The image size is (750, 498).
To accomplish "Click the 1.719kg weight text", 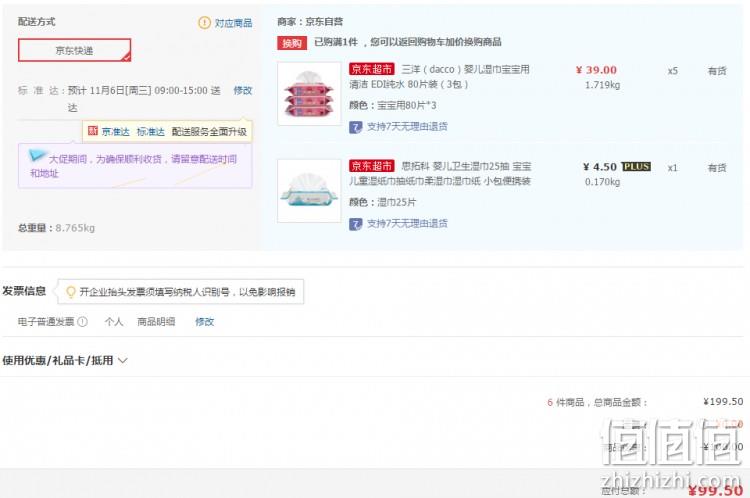I will [x=602, y=85].
